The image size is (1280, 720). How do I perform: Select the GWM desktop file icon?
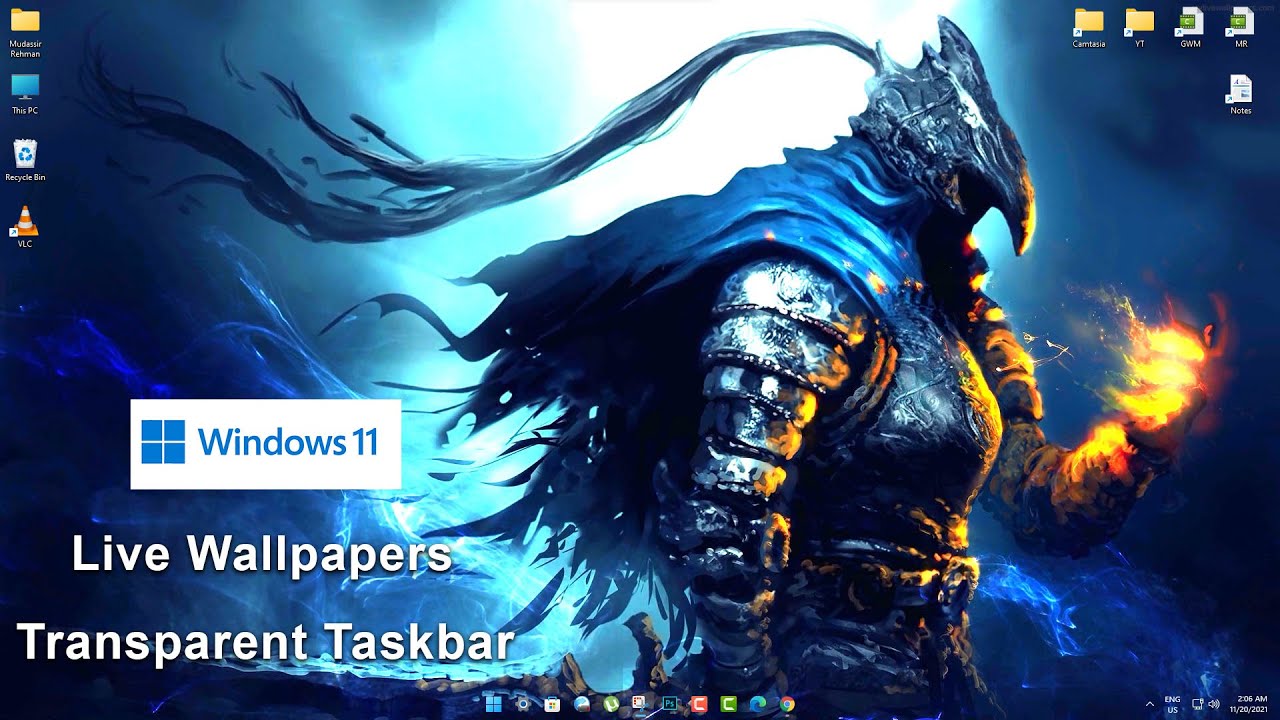[x=1190, y=28]
